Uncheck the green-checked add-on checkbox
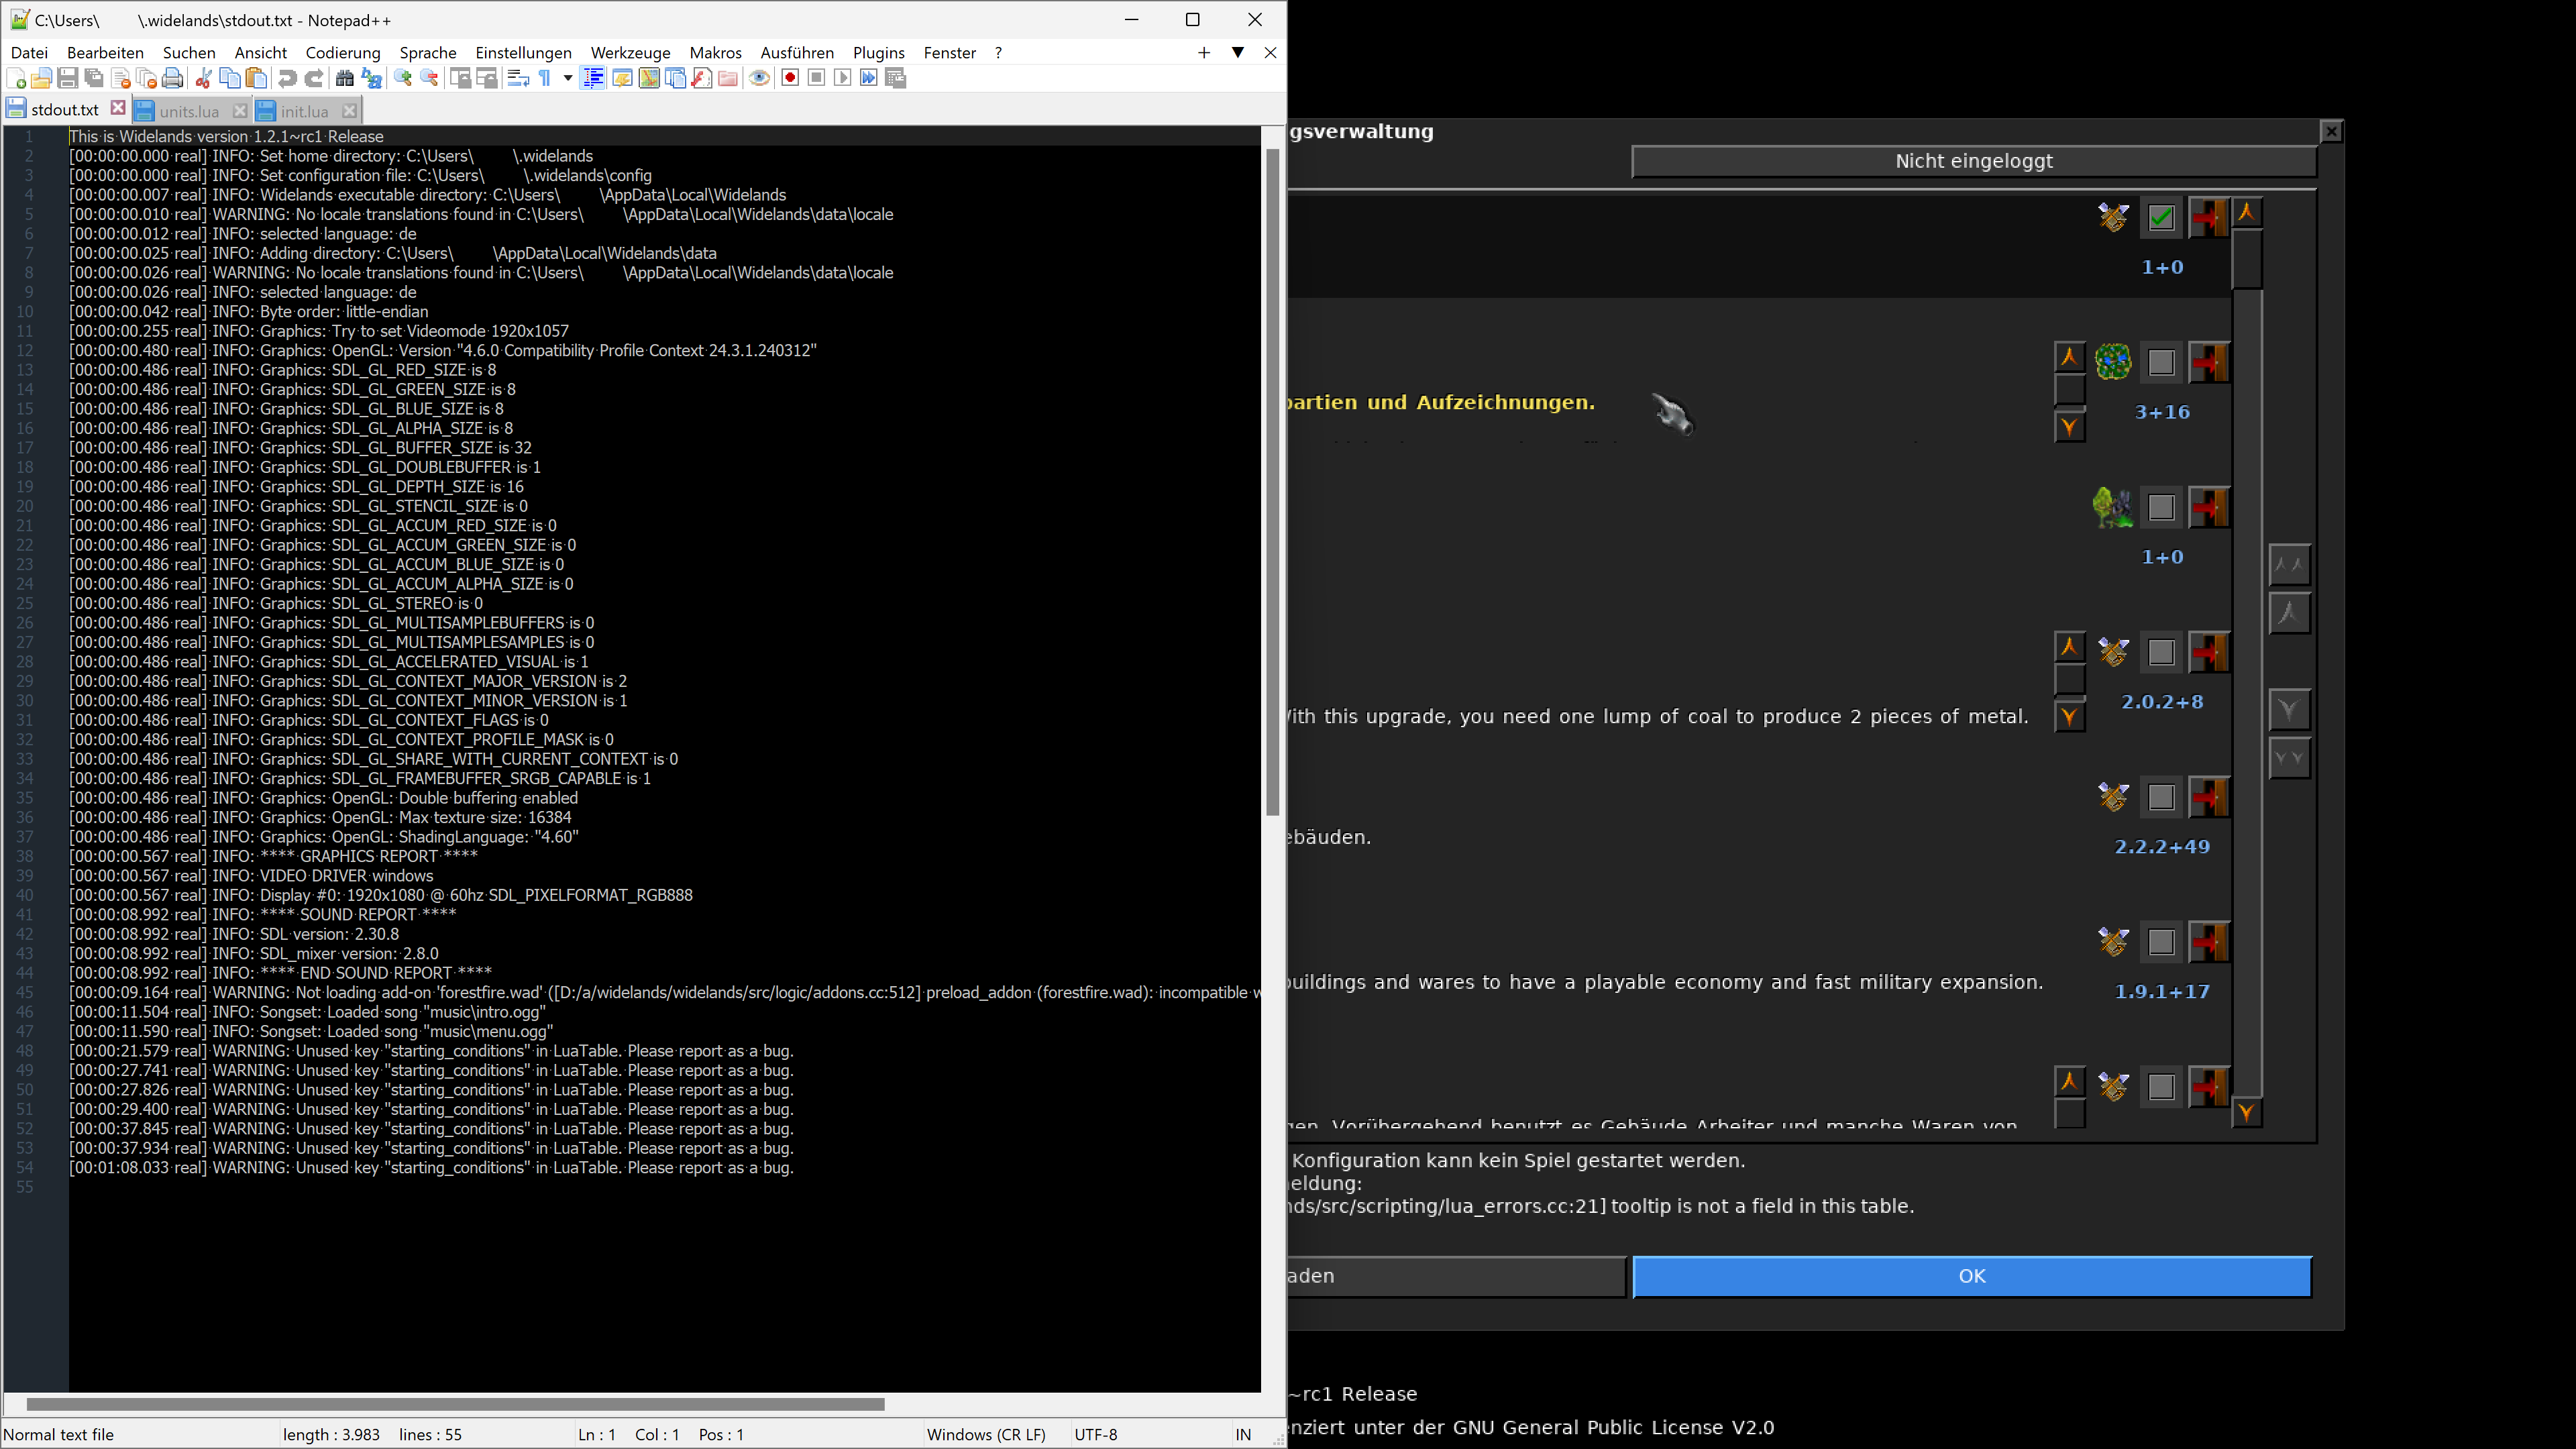2576x1449 pixels. (2161, 218)
